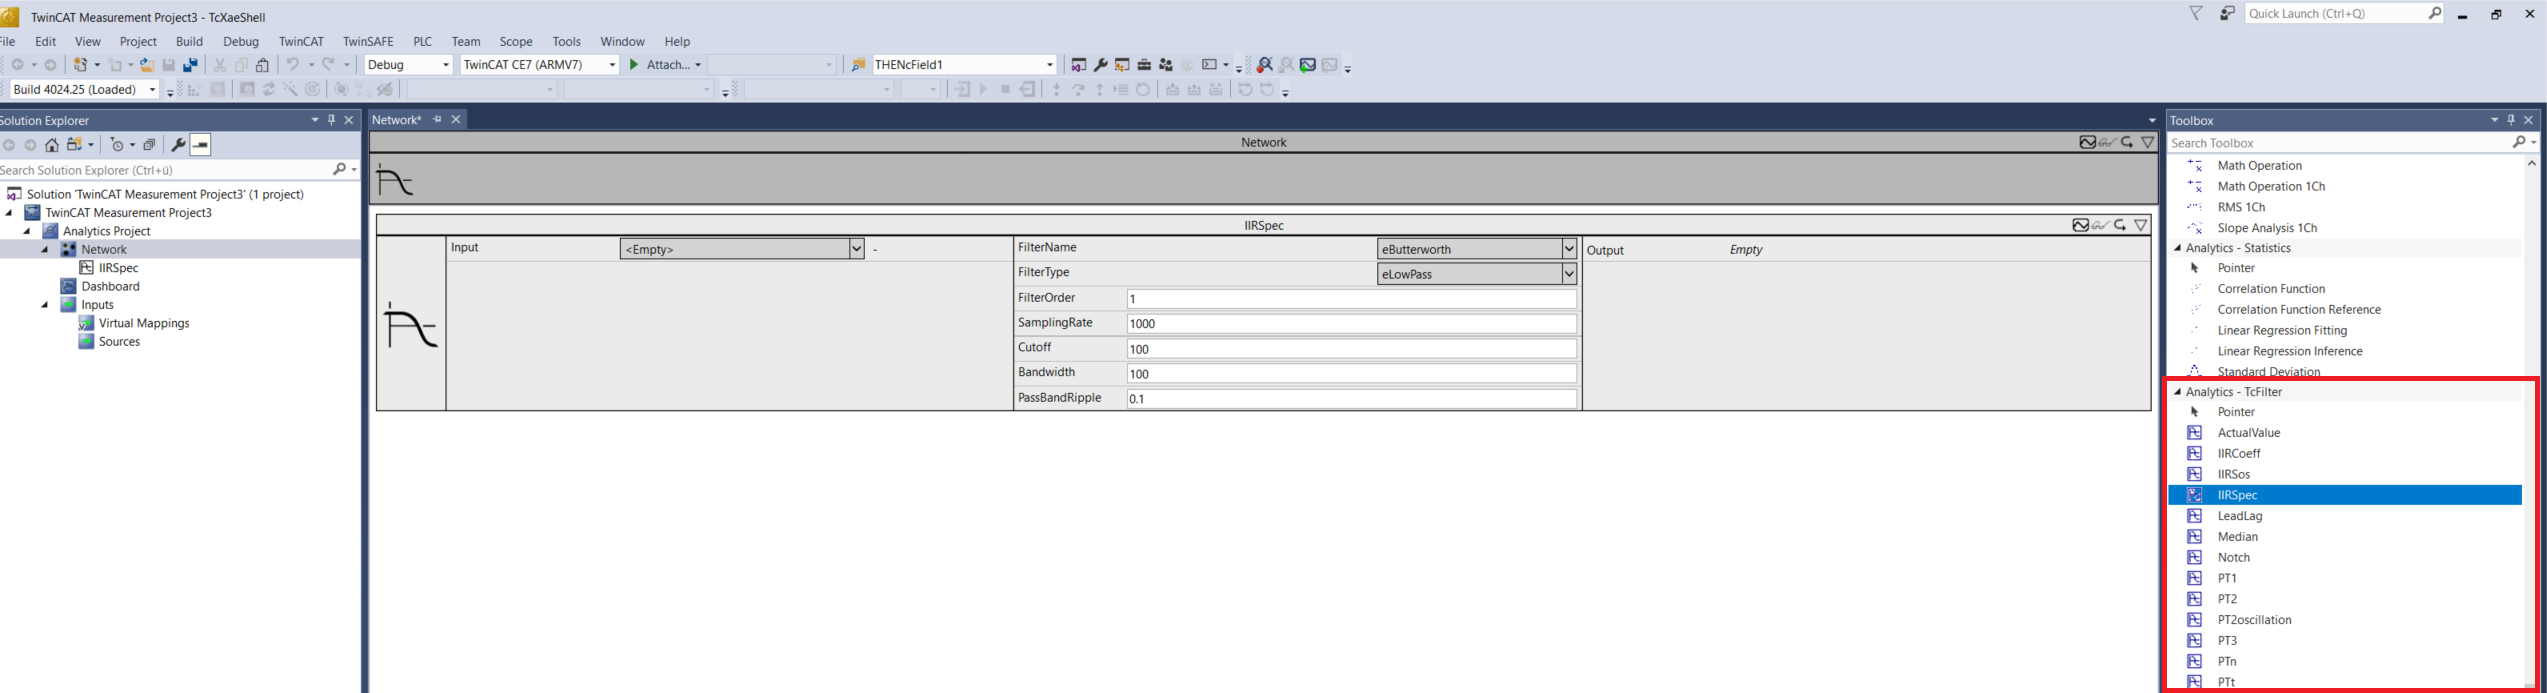This screenshot has height=693, width=2547.
Task: Select Virtual Mappings tree item
Action: (144, 324)
